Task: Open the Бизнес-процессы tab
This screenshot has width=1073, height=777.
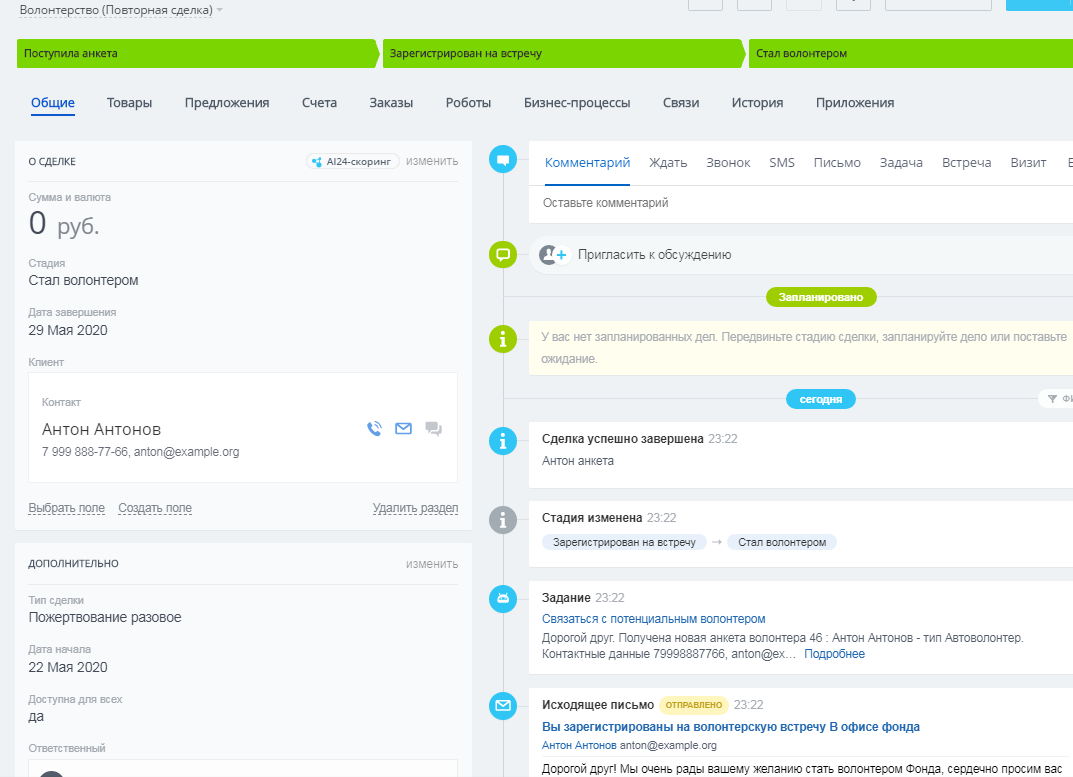Action: (576, 102)
